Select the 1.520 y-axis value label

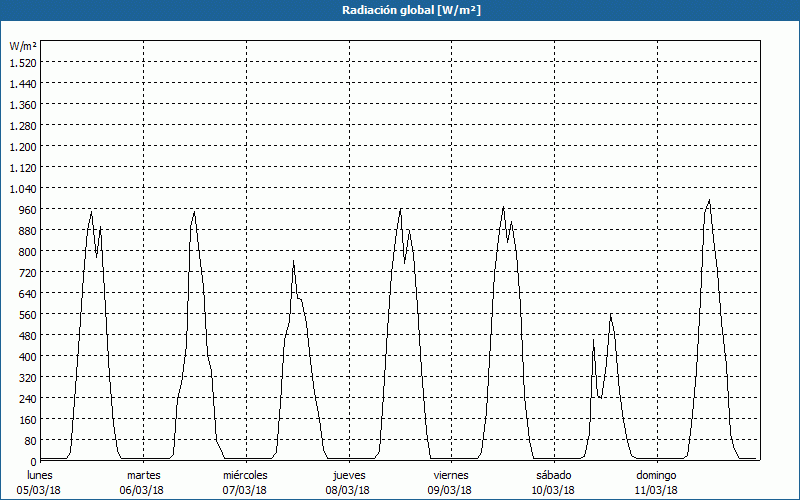tap(22, 62)
